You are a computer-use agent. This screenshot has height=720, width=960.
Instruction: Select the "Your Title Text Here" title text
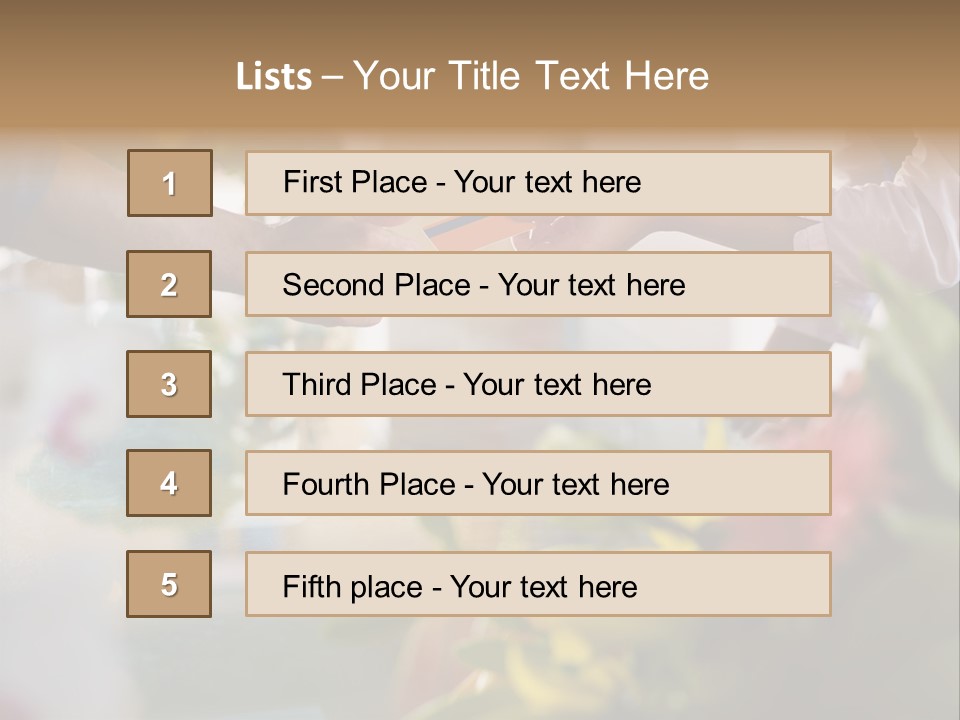pyautogui.click(x=531, y=76)
